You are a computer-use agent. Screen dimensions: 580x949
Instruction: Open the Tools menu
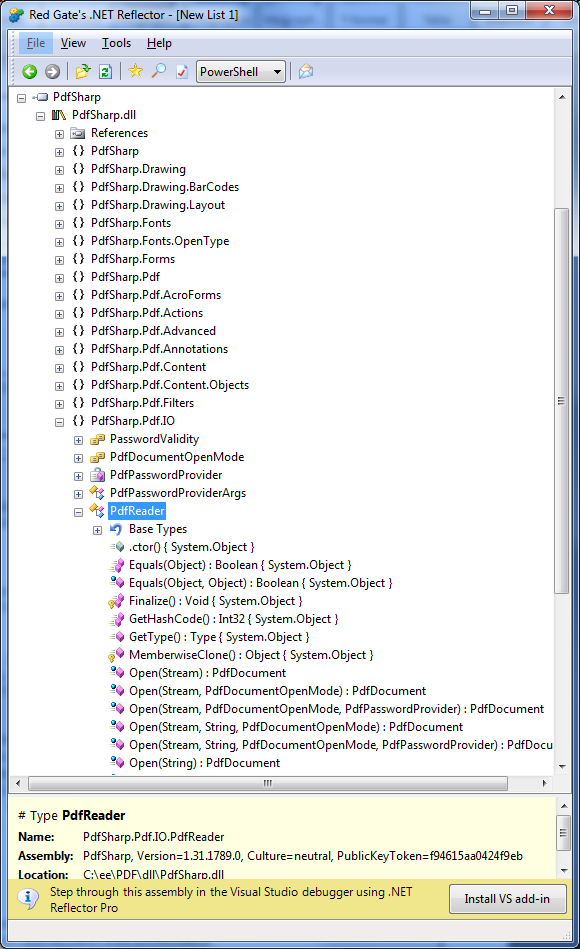(x=116, y=43)
